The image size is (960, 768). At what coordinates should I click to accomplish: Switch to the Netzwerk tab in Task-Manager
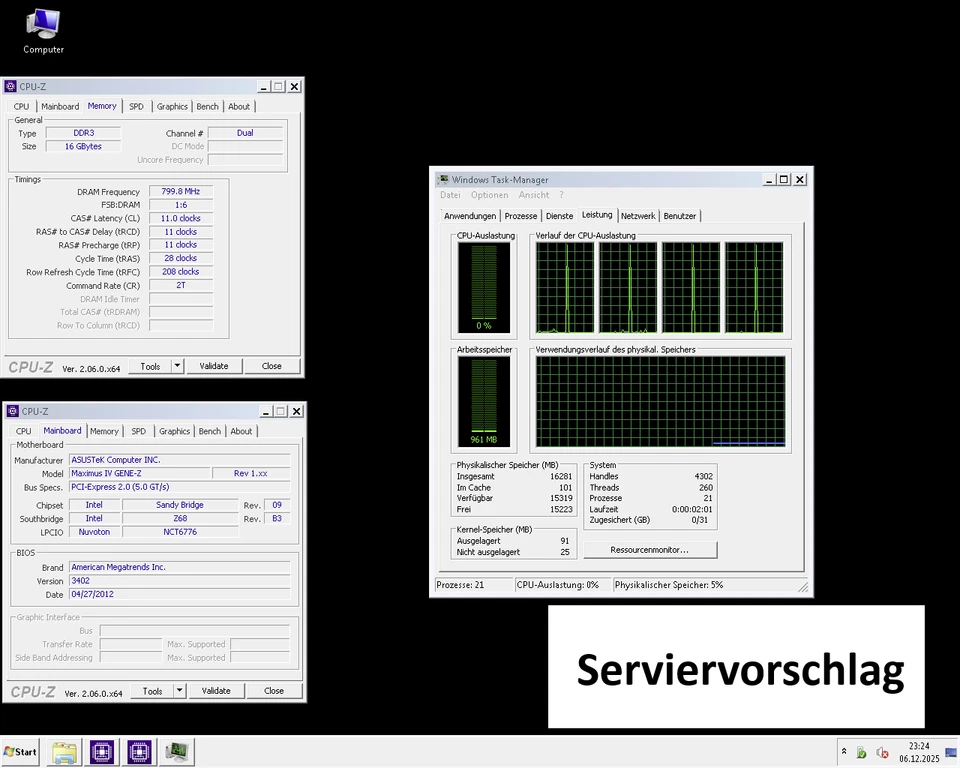[638, 215]
